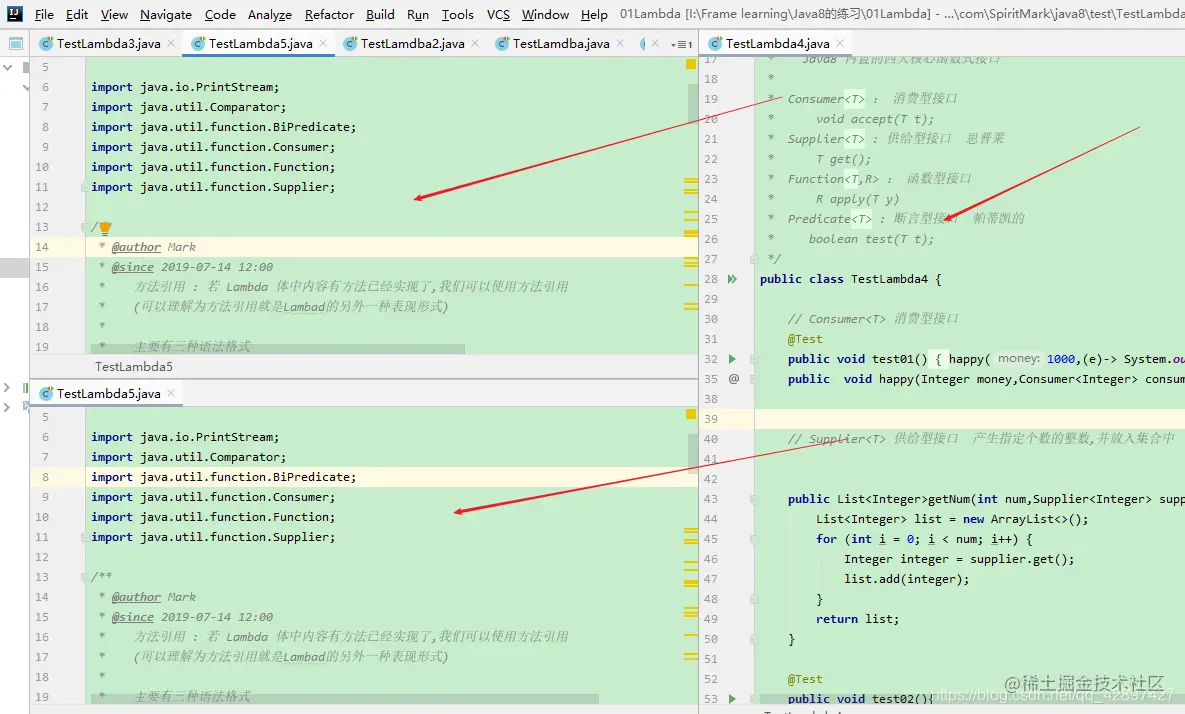
Task: Click the TestLambda5 breadcrumb
Action: click(x=134, y=366)
